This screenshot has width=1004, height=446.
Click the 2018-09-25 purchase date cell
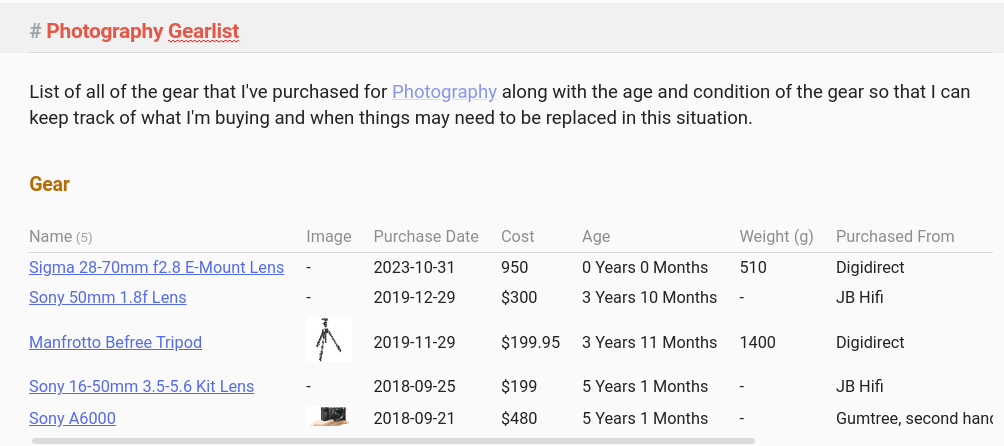coord(414,386)
